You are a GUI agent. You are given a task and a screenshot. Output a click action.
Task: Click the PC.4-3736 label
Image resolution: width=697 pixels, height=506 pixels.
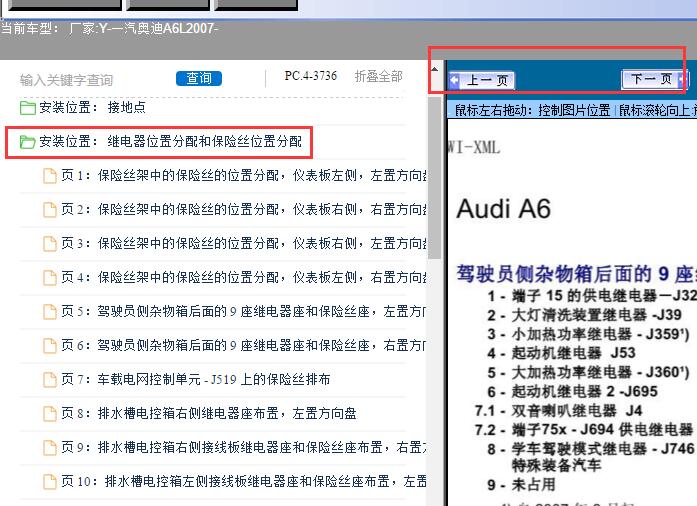pyautogui.click(x=311, y=76)
